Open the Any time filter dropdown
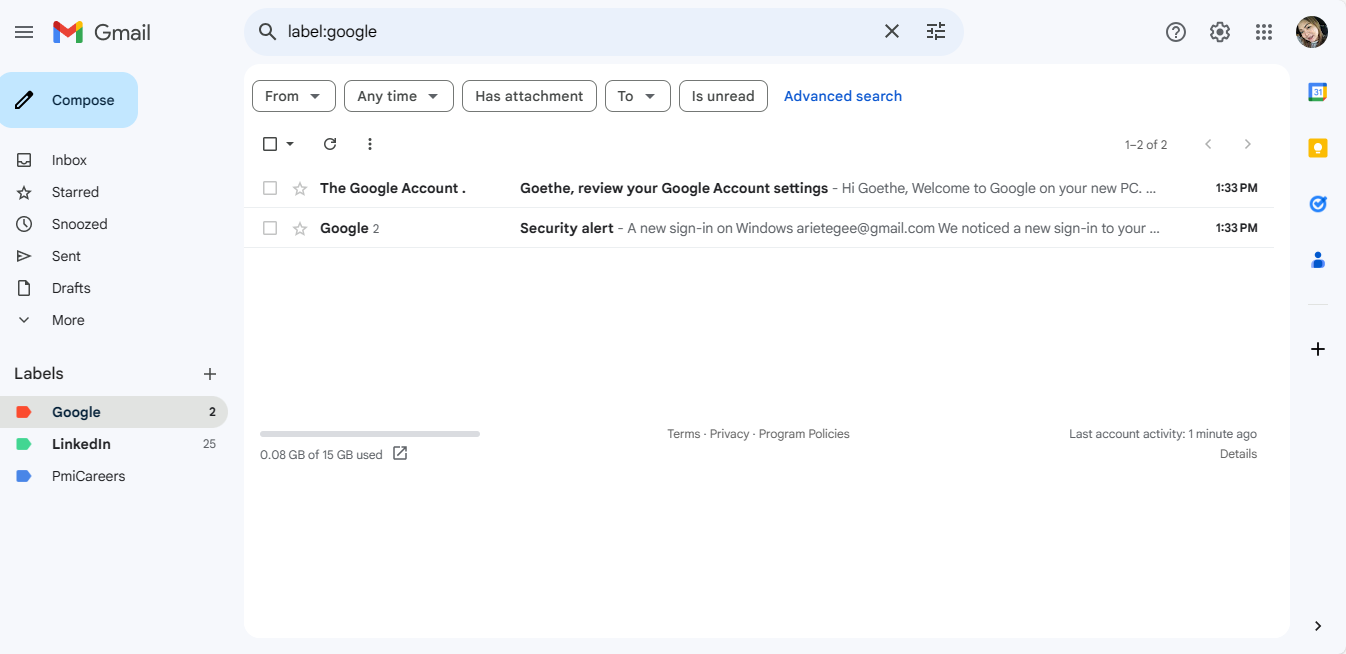This screenshot has width=1346, height=654. 398,96
